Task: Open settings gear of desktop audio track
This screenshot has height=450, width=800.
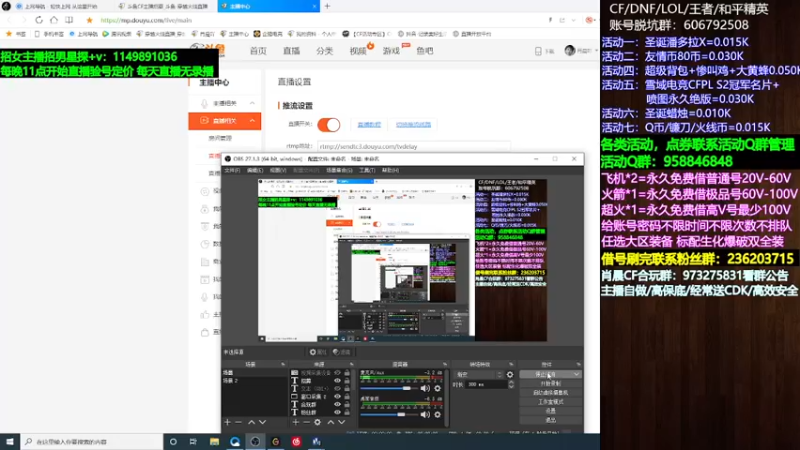Action: 437,414
